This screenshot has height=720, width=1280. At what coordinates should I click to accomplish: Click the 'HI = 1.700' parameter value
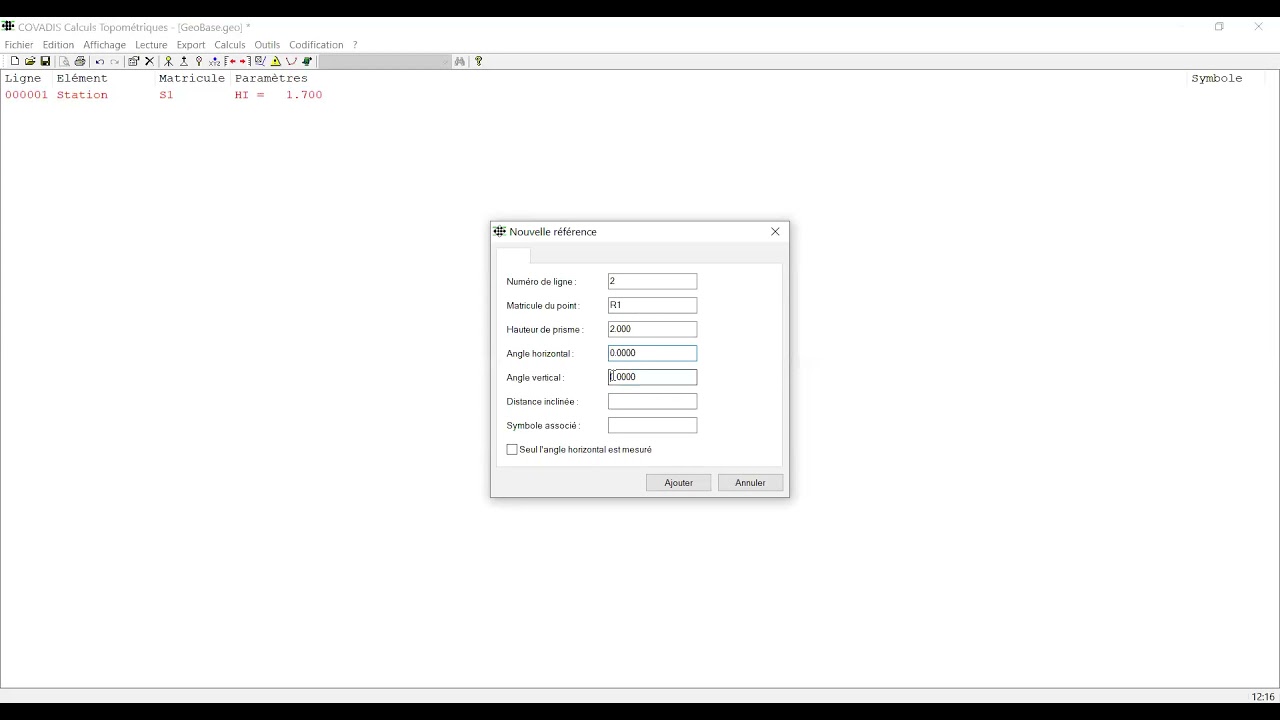[x=279, y=95]
